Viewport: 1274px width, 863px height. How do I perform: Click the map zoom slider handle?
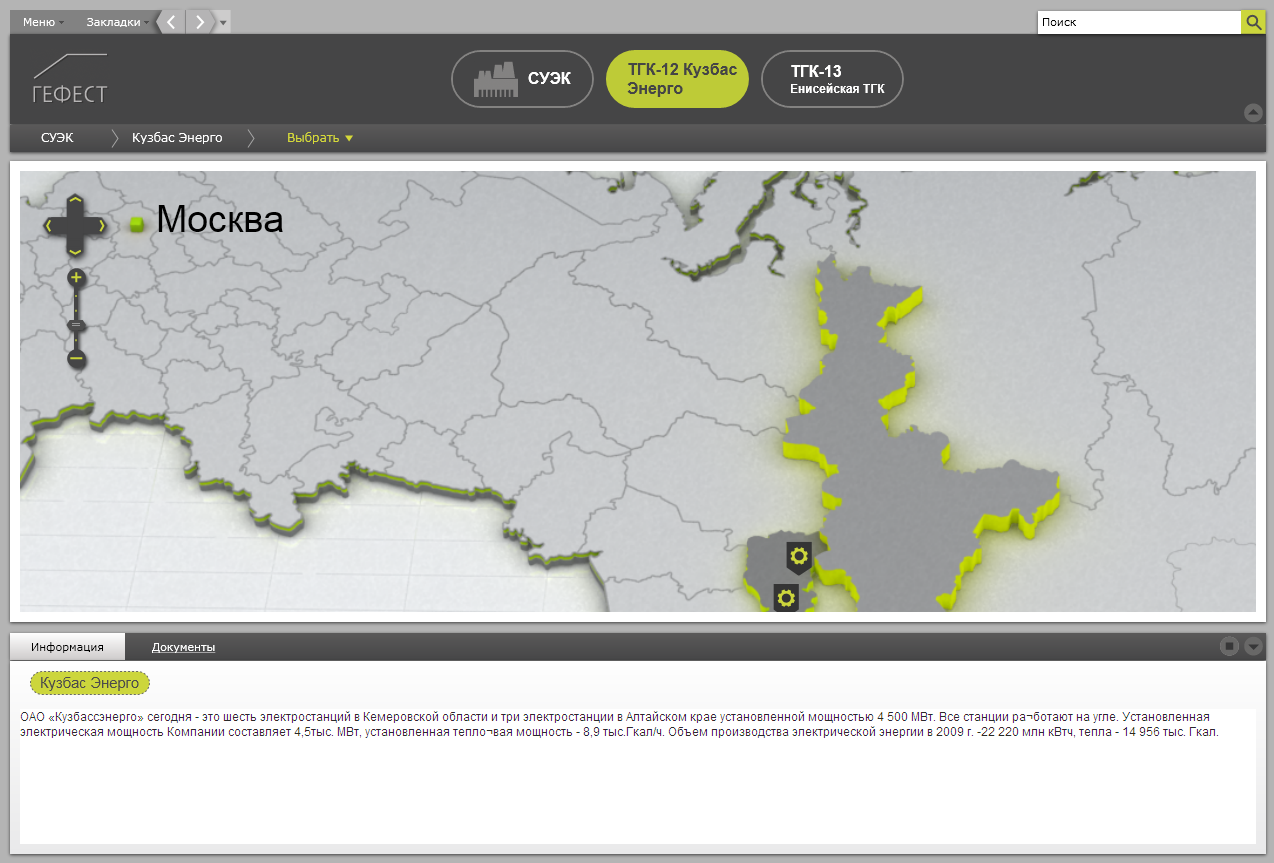point(76,325)
